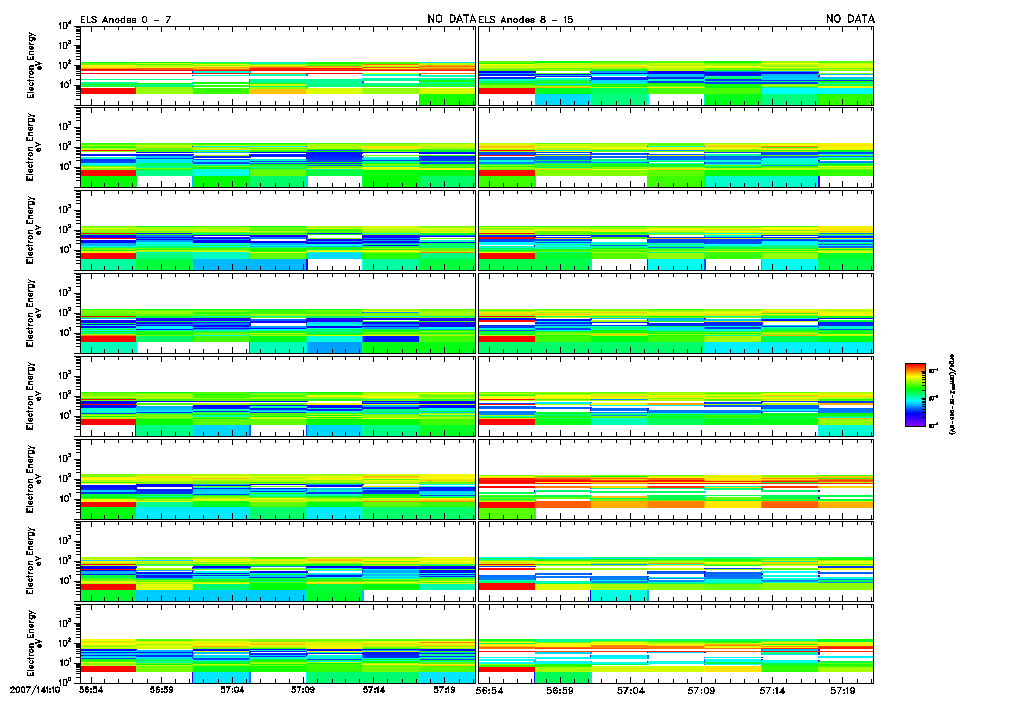The height and width of the screenshot is (708, 1024).
Task: Click the color bar's rotated units label
Action: (952, 395)
